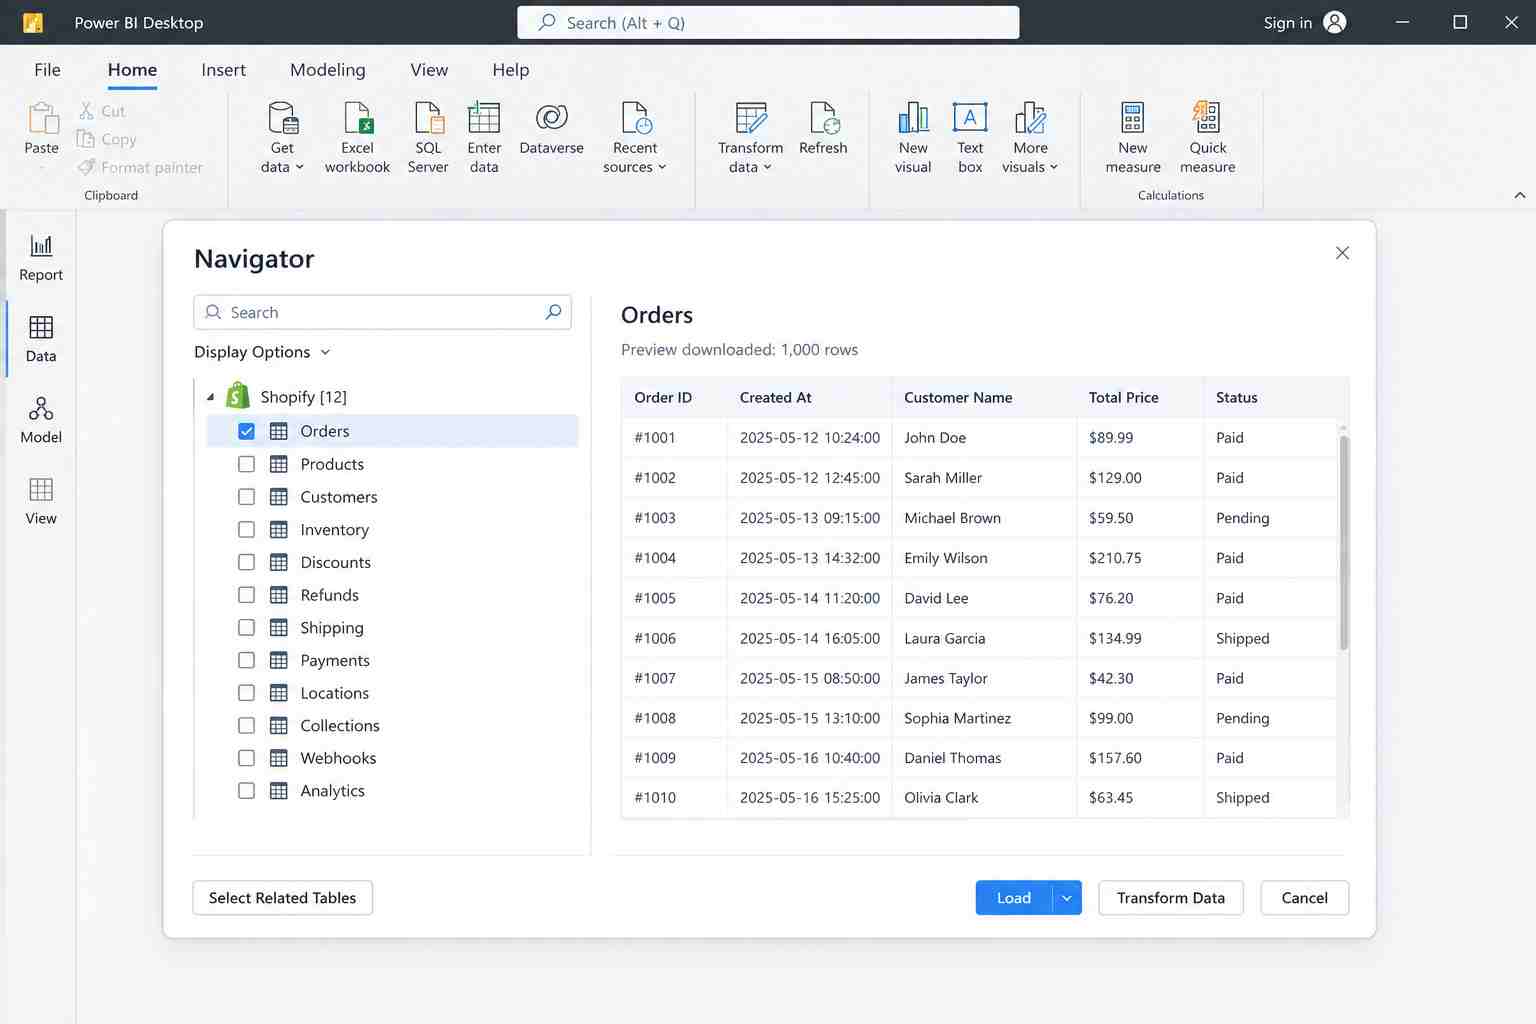Image resolution: width=1536 pixels, height=1024 pixels.
Task: Check the Customers table checkbox
Action: click(x=247, y=497)
